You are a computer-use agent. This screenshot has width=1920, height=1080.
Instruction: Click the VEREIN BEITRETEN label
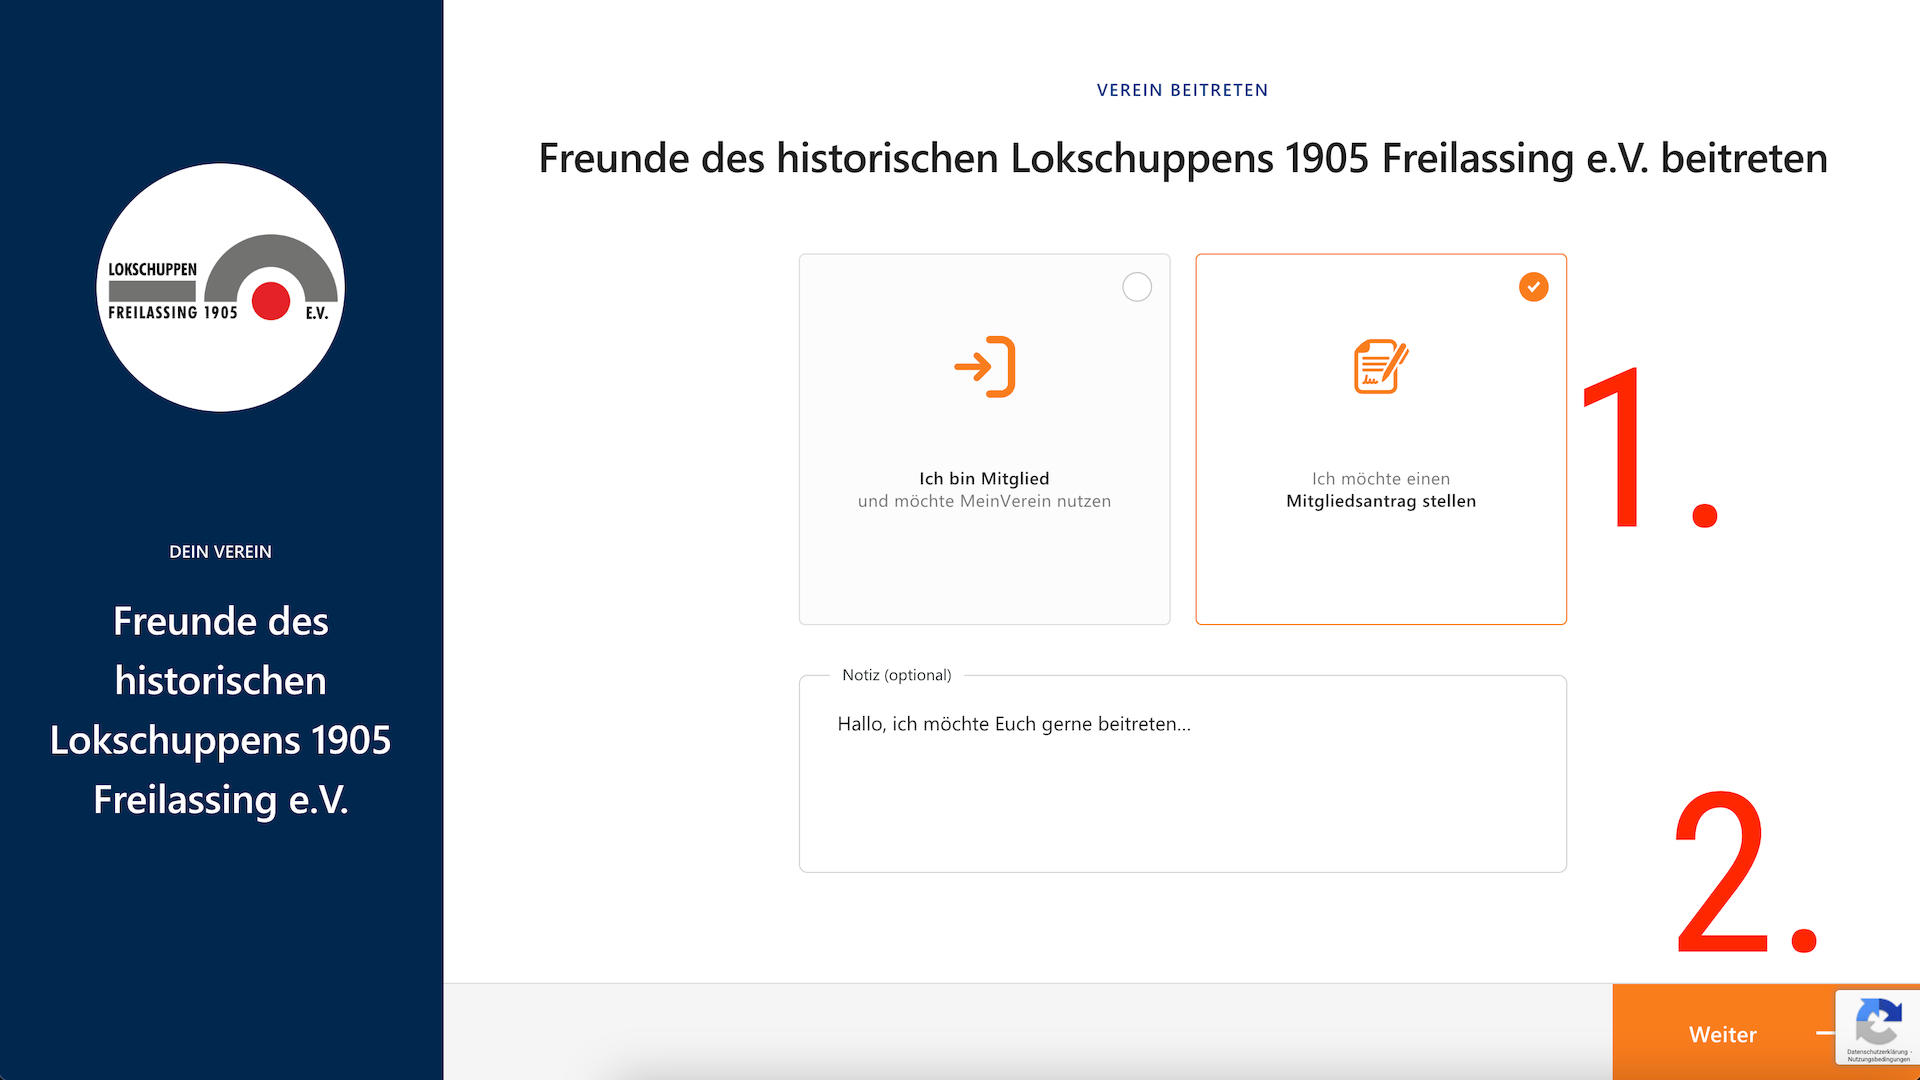[1182, 90]
